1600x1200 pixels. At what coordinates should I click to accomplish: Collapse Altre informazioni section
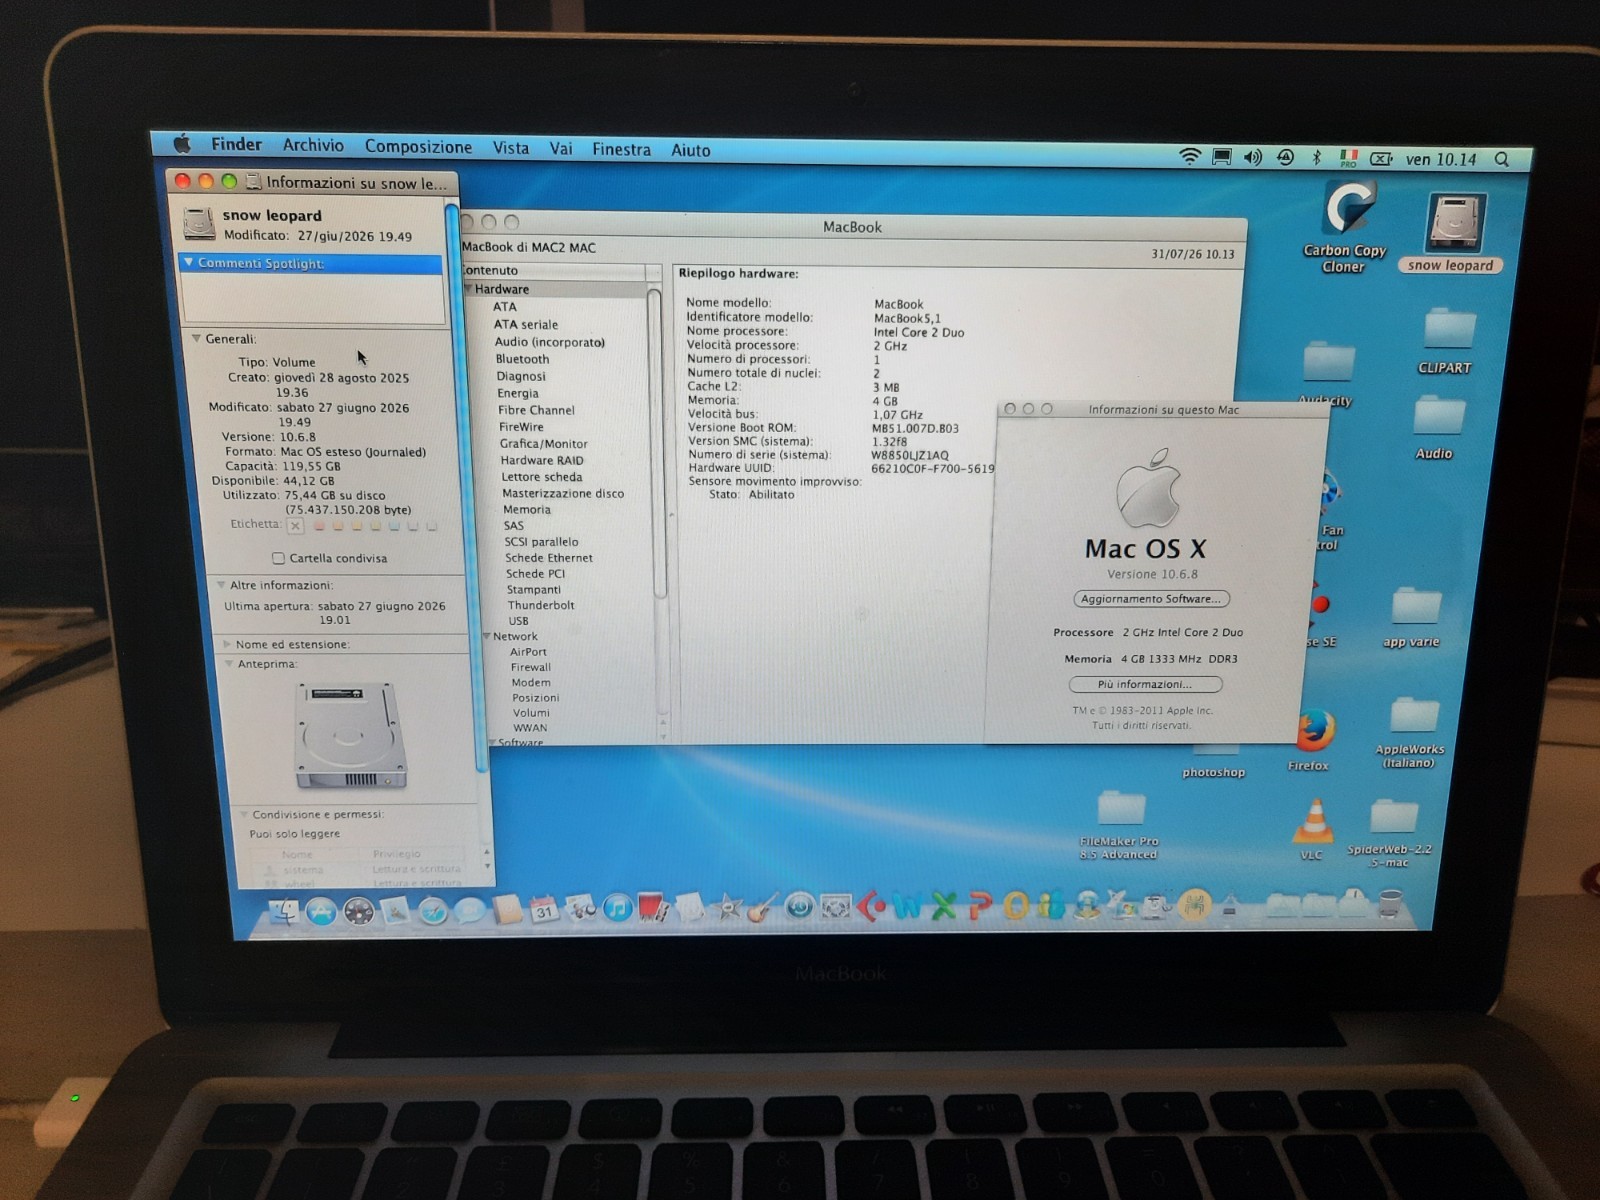point(221,585)
